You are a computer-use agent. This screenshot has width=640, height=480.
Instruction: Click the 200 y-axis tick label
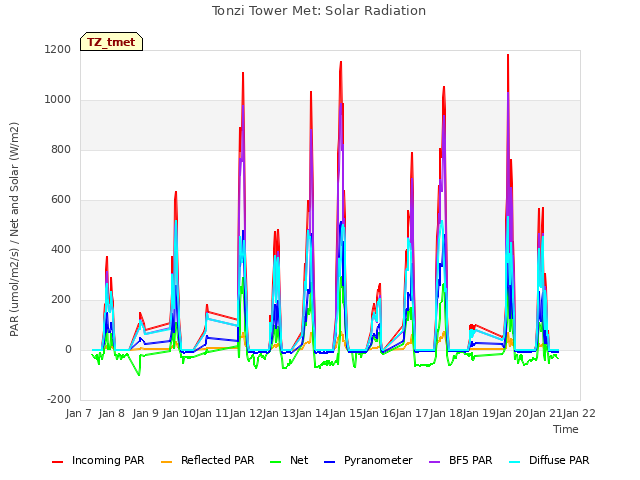pyautogui.click(x=61, y=300)
